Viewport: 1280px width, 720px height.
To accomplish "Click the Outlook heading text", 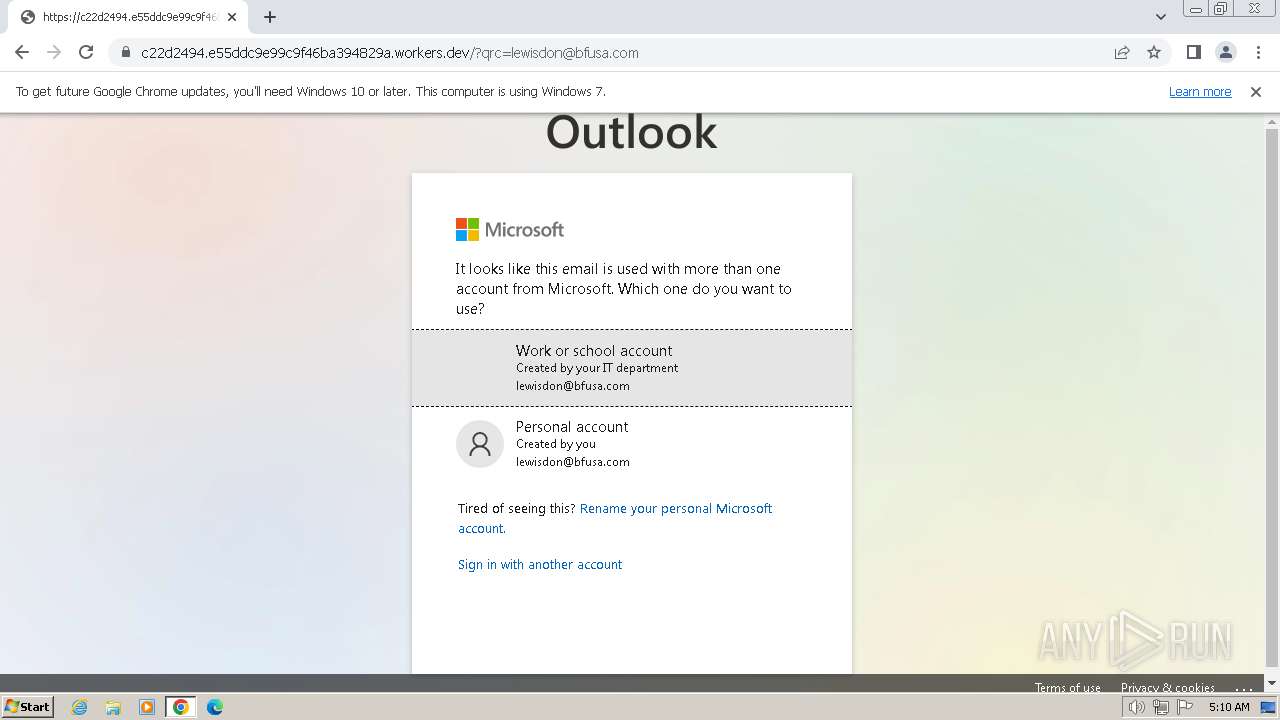I will 632,132.
